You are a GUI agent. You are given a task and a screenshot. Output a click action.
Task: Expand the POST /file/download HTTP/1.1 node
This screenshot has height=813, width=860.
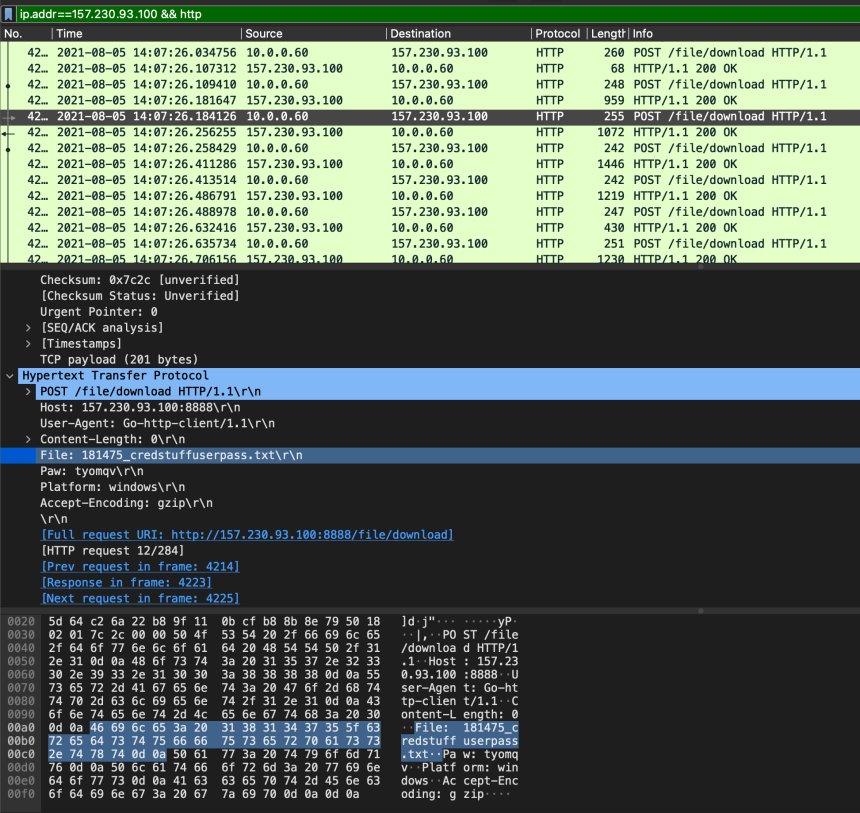coord(28,392)
